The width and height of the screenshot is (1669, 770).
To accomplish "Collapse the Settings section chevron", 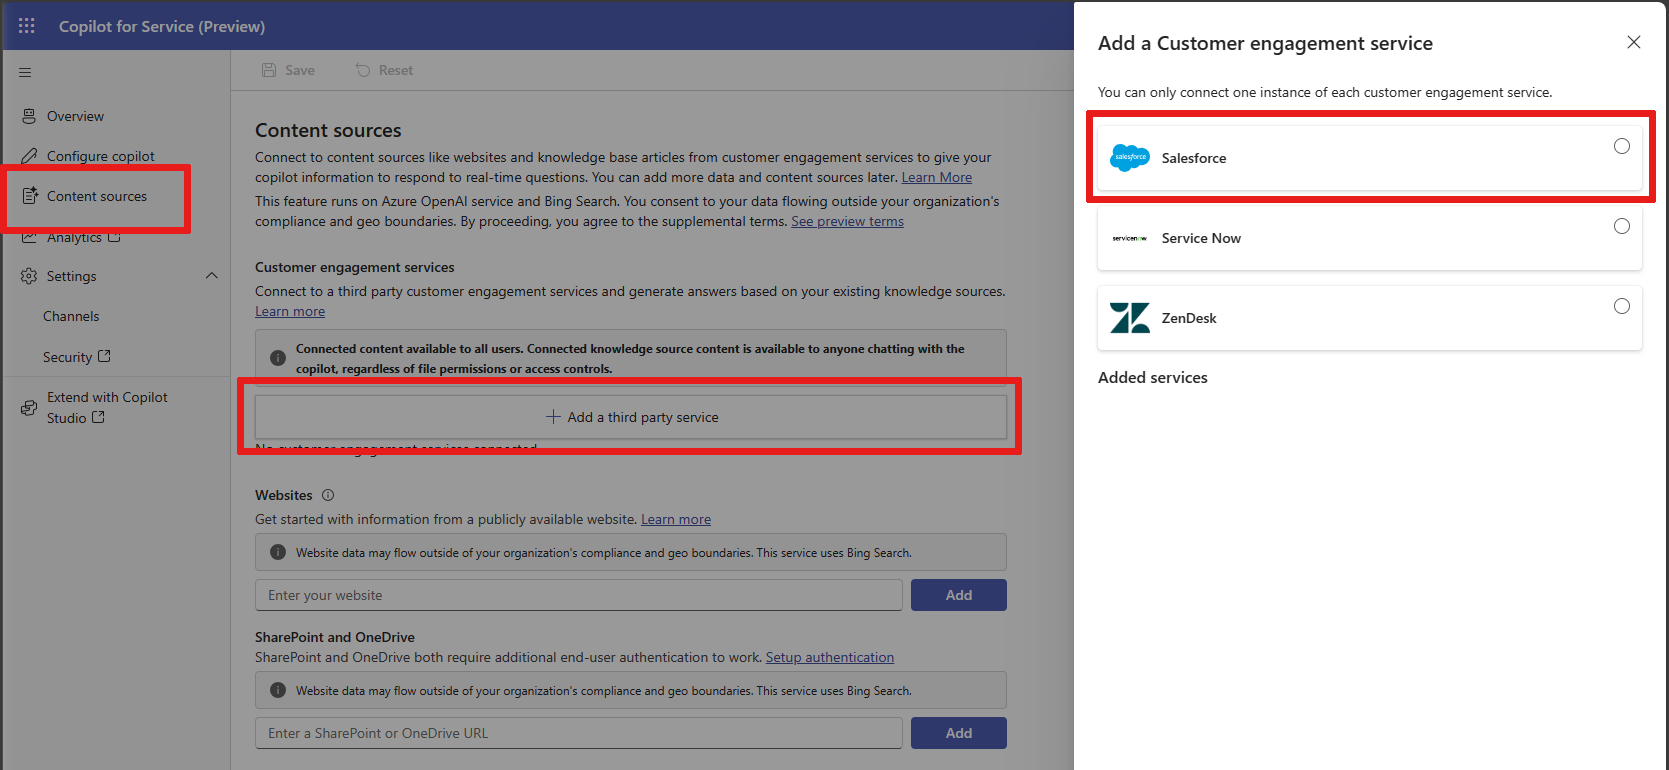I will tap(212, 276).
